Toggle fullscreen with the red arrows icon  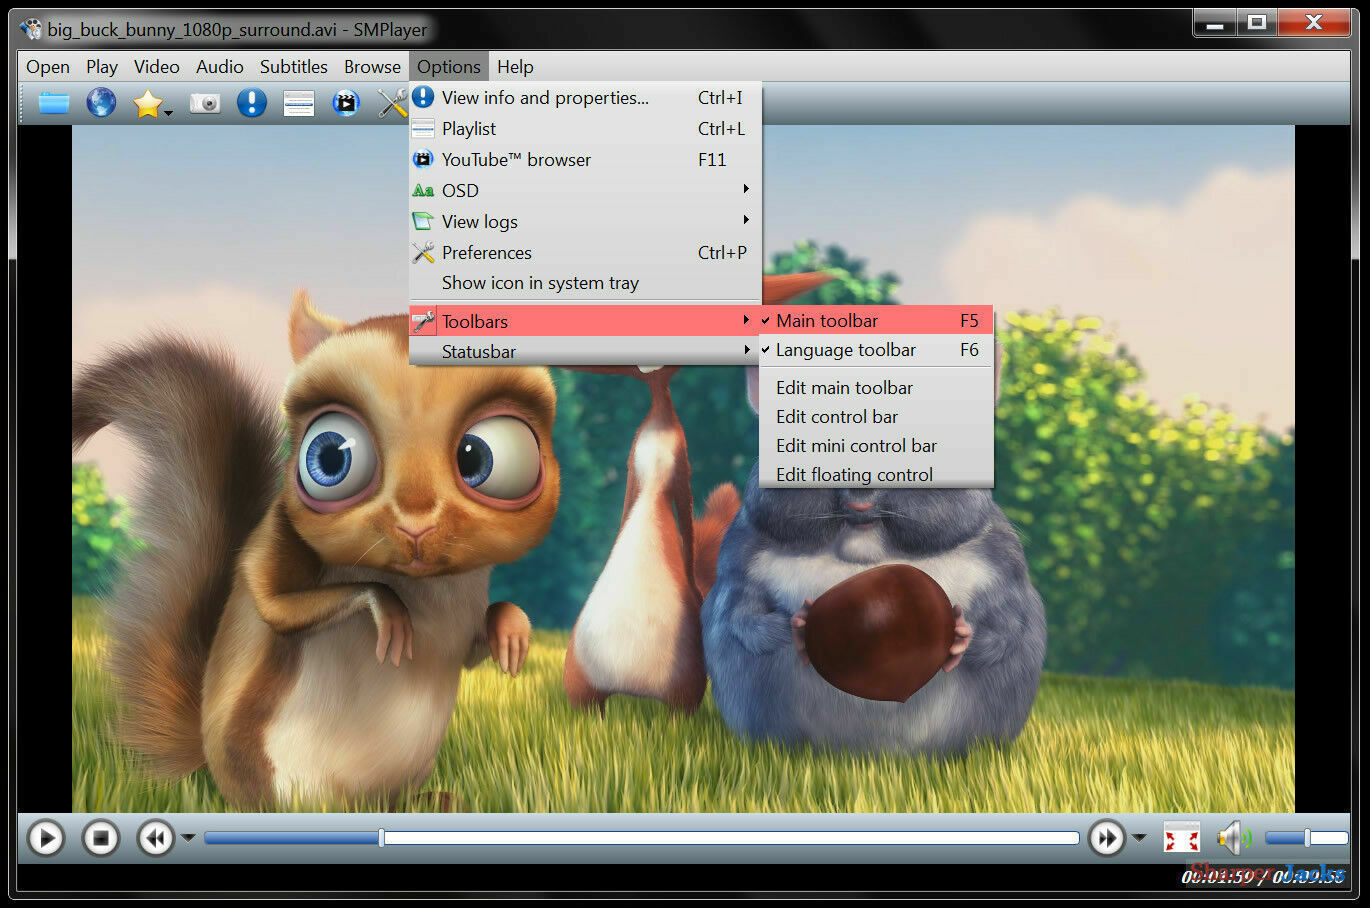pos(1181,838)
